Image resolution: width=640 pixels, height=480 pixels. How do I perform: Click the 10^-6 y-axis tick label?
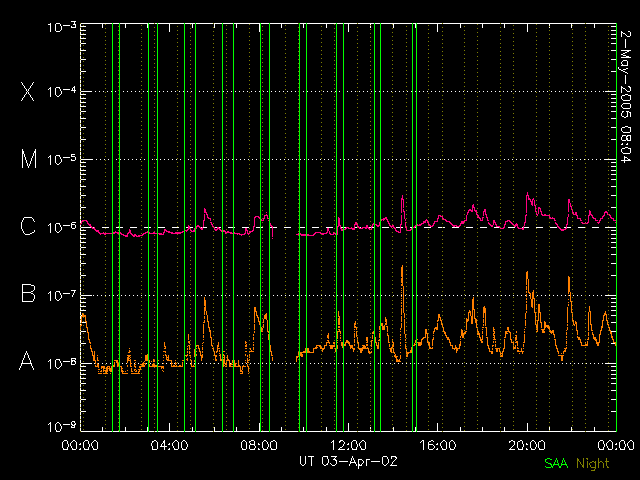click(x=62, y=228)
